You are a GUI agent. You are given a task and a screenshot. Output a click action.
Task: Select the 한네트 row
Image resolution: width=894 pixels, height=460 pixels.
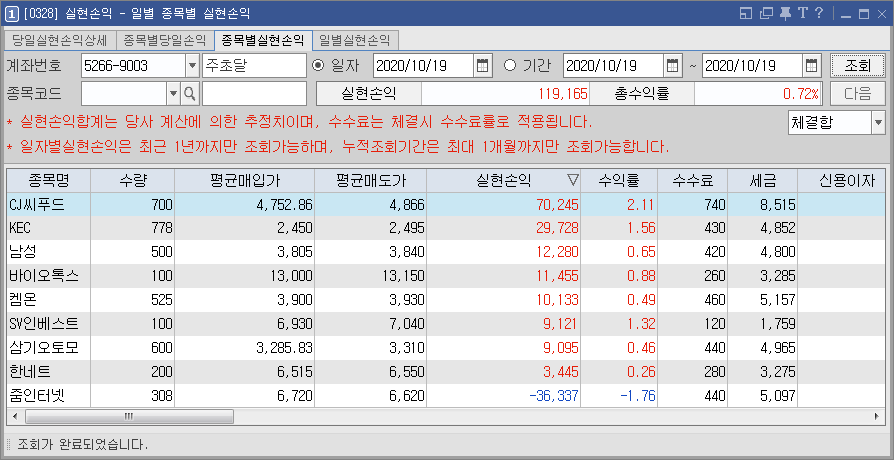coord(446,372)
